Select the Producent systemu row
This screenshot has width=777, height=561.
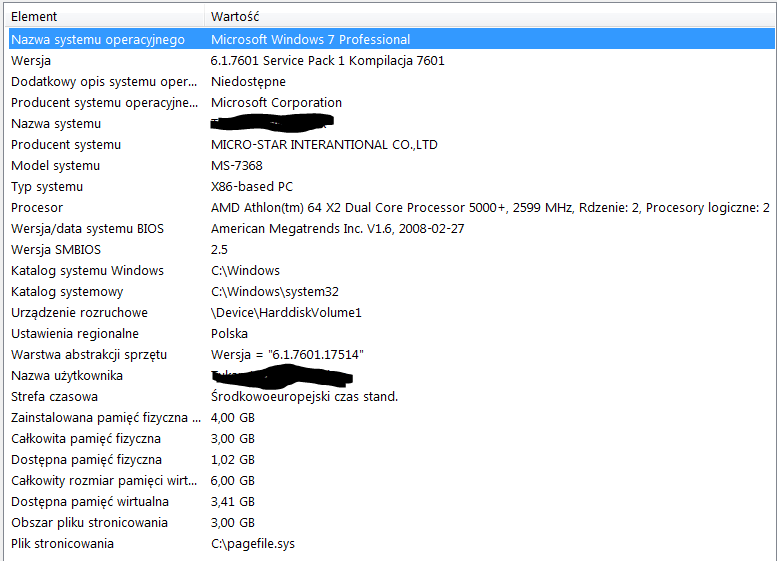click(x=66, y=144)
